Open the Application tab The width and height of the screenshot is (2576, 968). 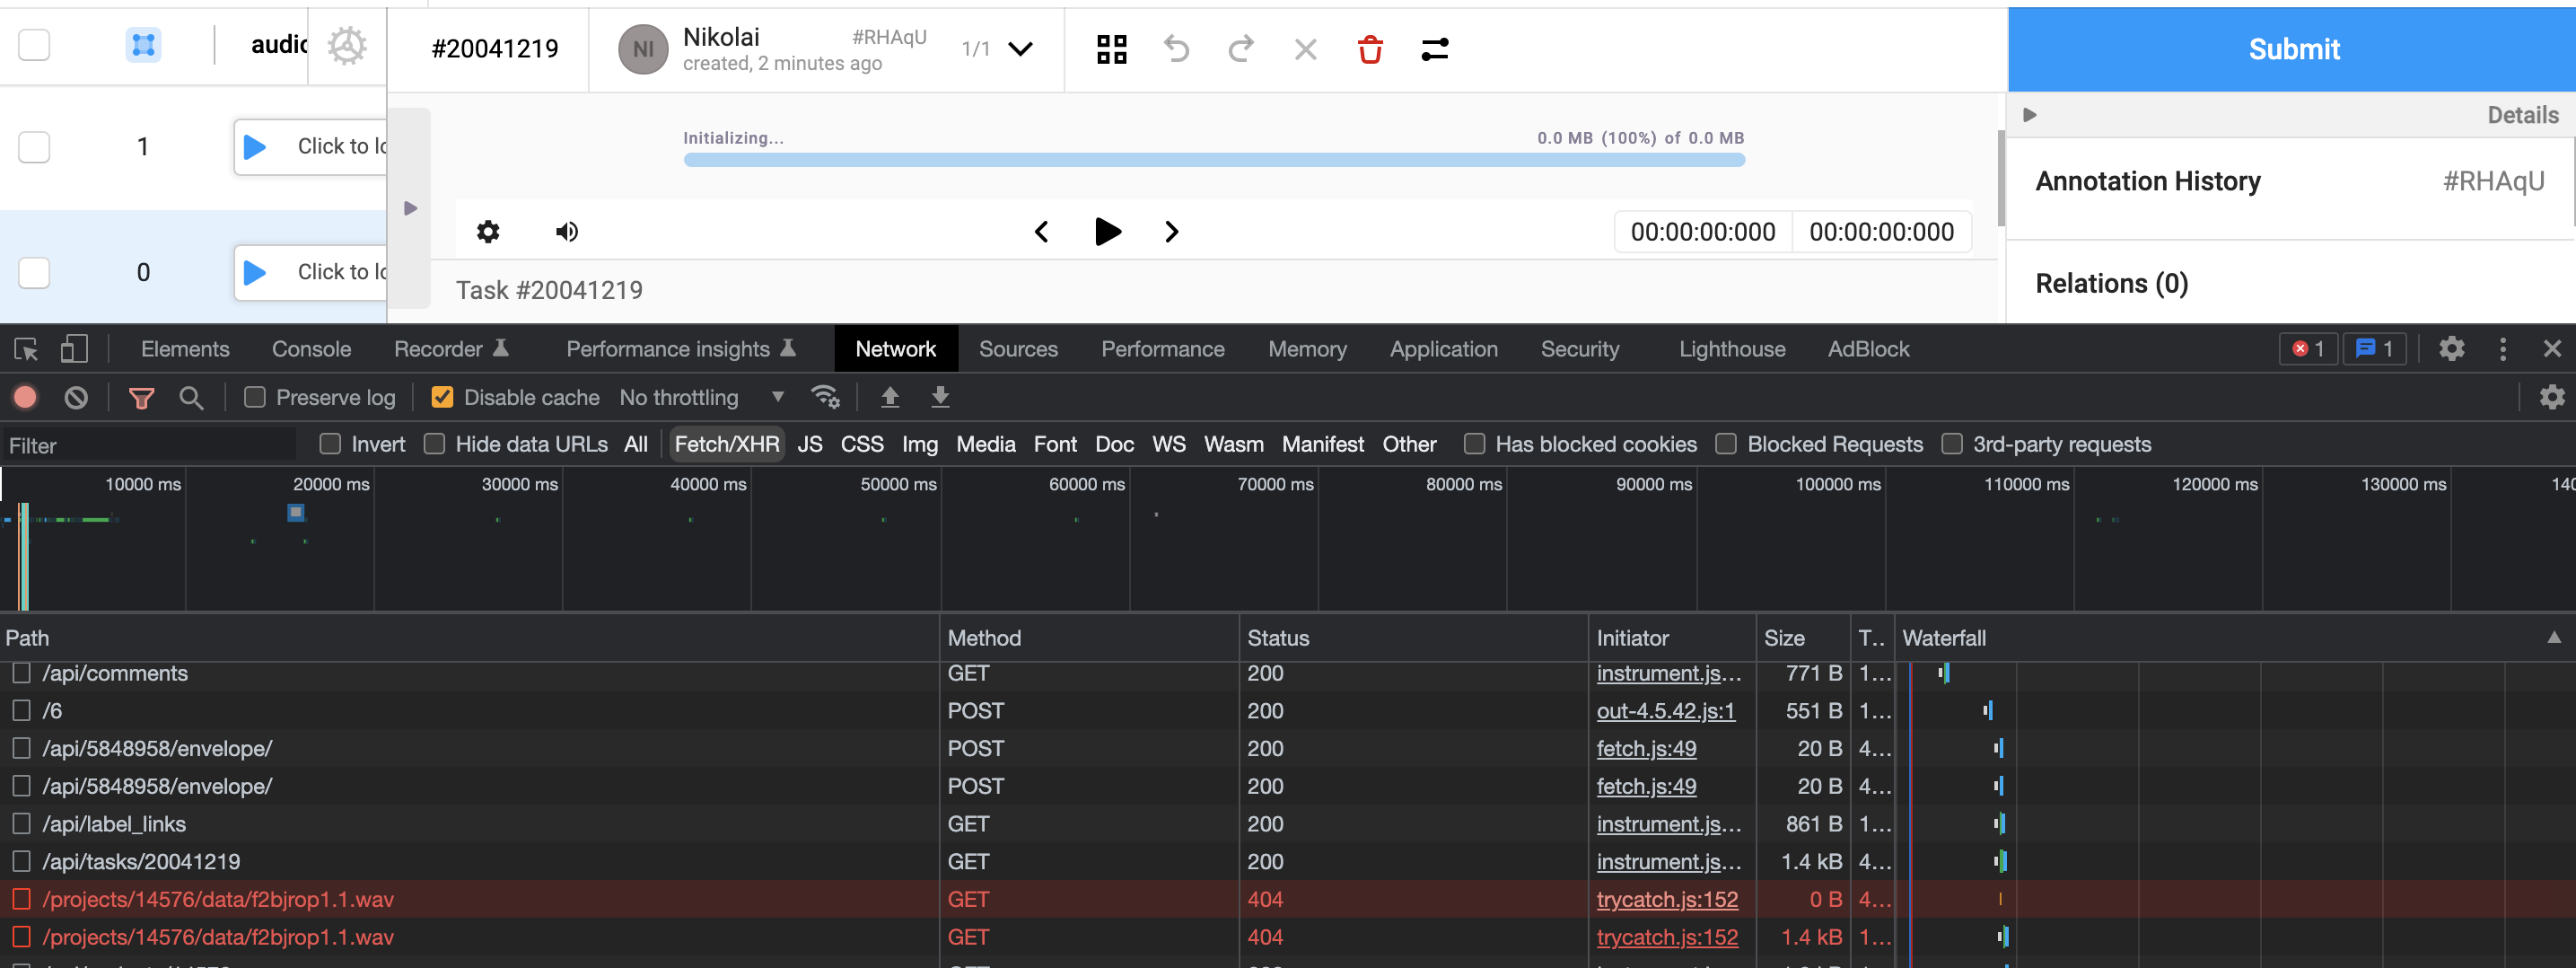[x=1443, y=349]
